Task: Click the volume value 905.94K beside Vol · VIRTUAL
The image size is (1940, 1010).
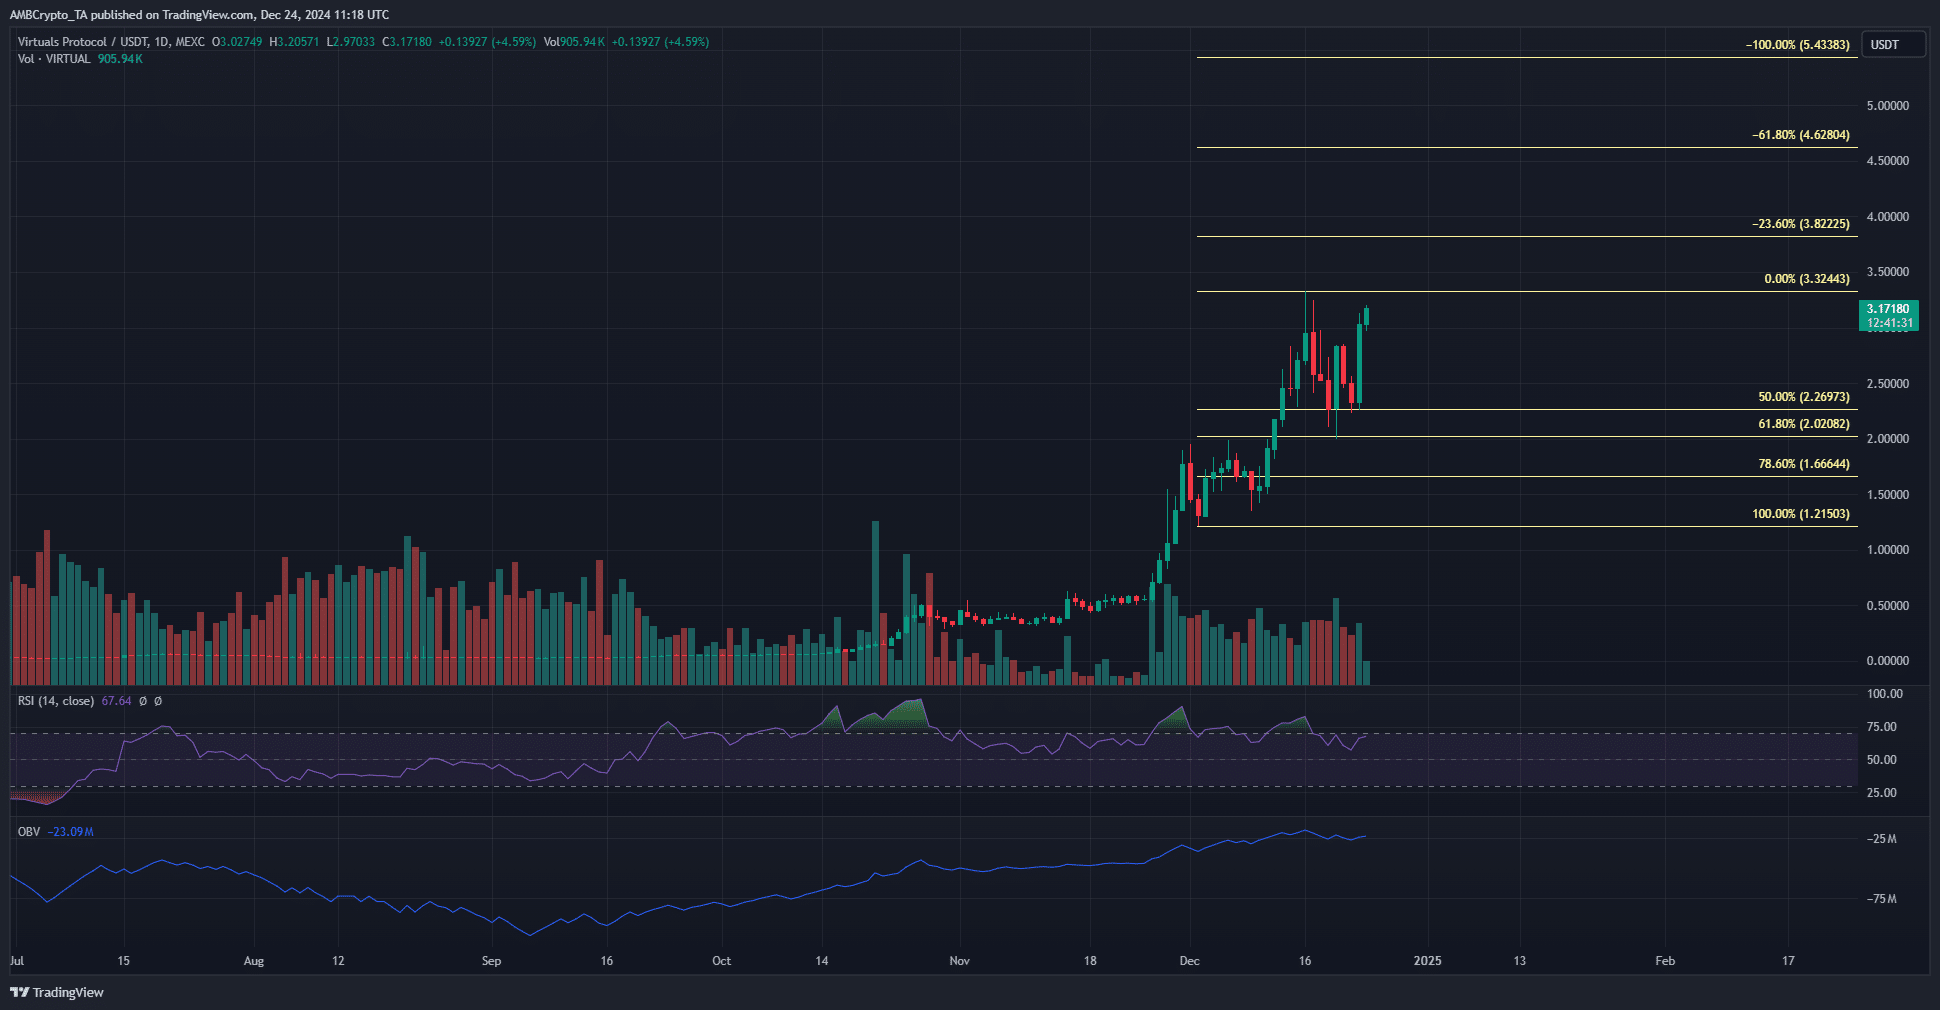Action: (x=120, y=59)
